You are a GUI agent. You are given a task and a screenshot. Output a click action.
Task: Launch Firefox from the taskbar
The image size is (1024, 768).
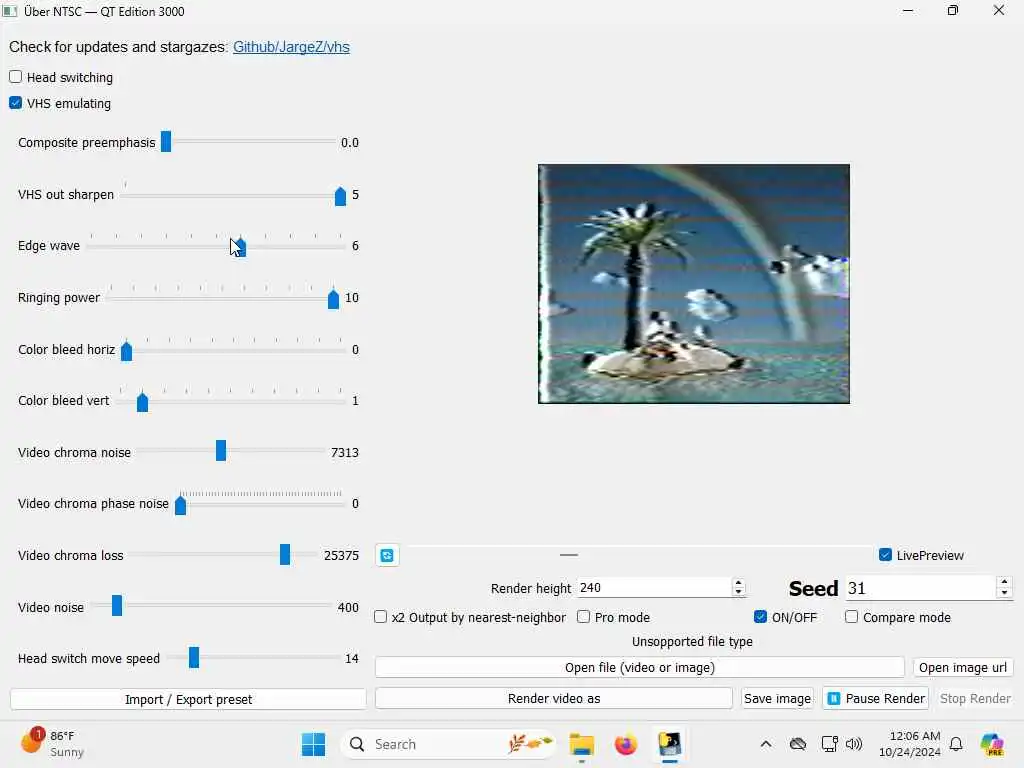pos(626,744)
